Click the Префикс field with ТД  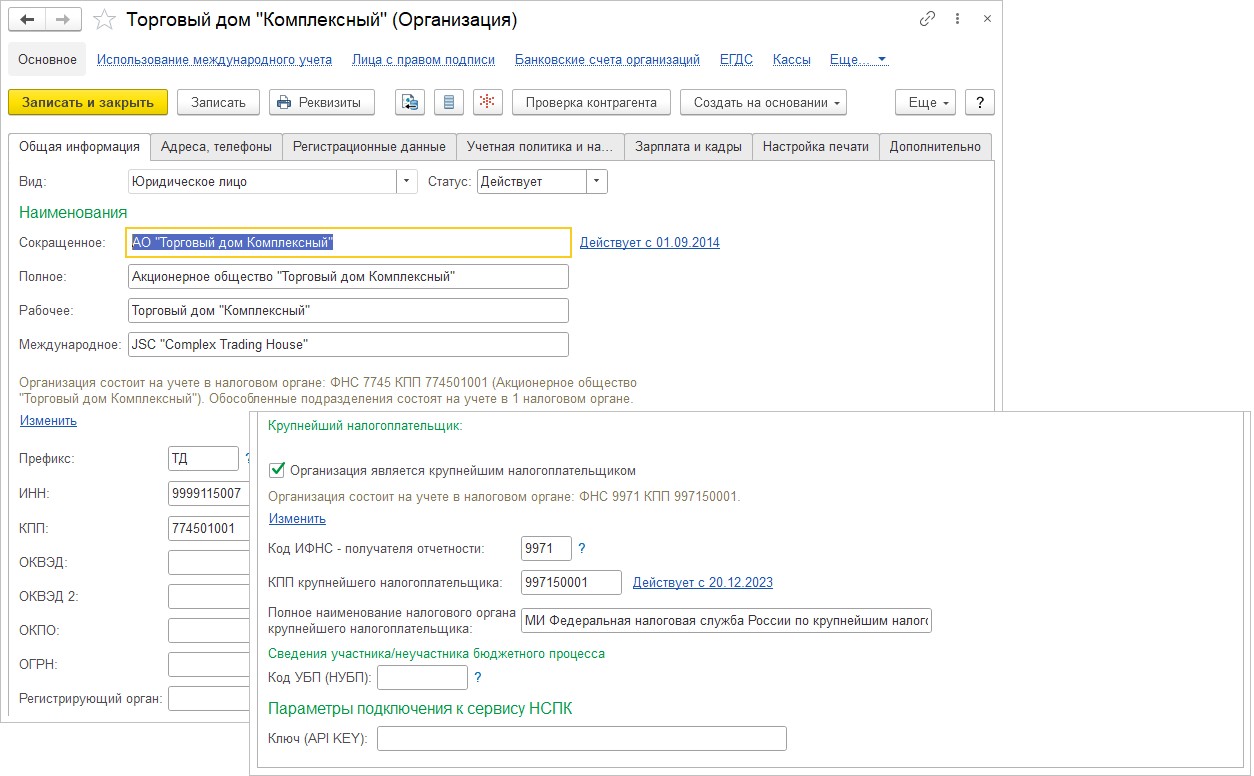(x=204, y=458)
